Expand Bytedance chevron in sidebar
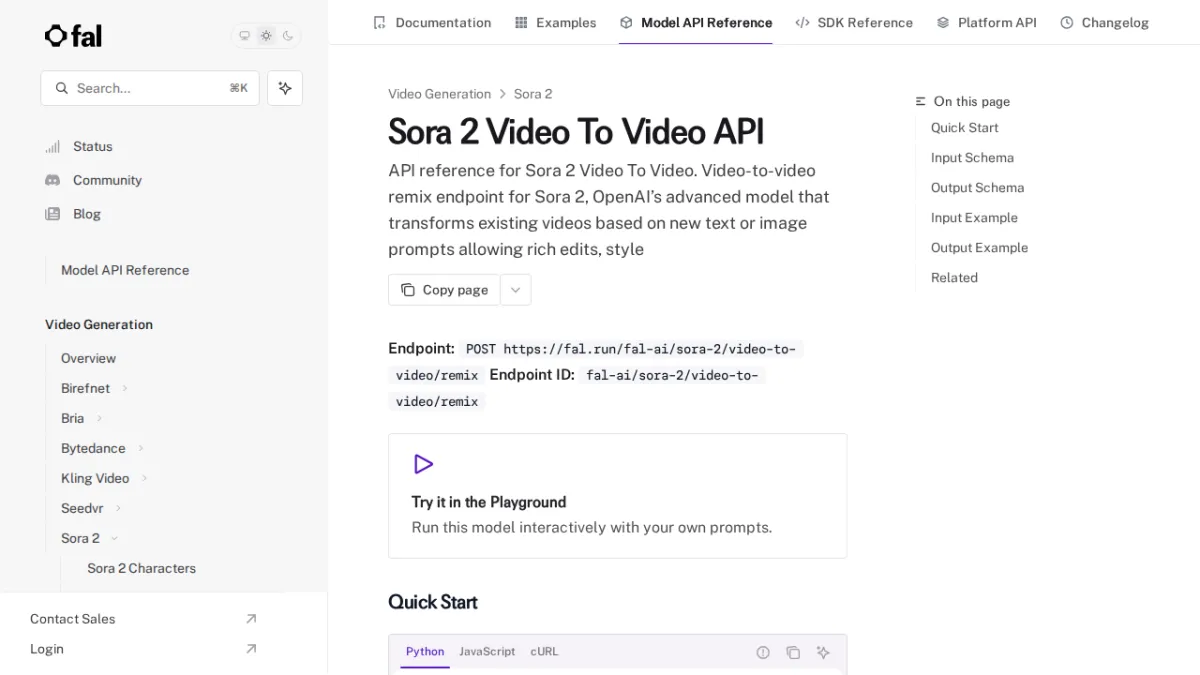The height and width of the screenshot is (675, 1200). point(141,448)
